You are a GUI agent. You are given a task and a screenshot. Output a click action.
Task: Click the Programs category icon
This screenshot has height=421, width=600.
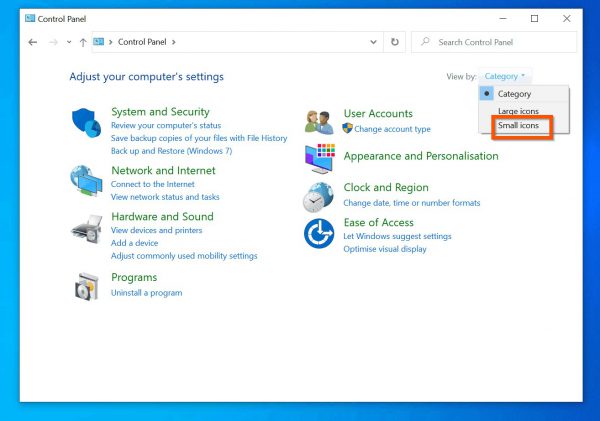pyautogui.click(x=87, y=286)
